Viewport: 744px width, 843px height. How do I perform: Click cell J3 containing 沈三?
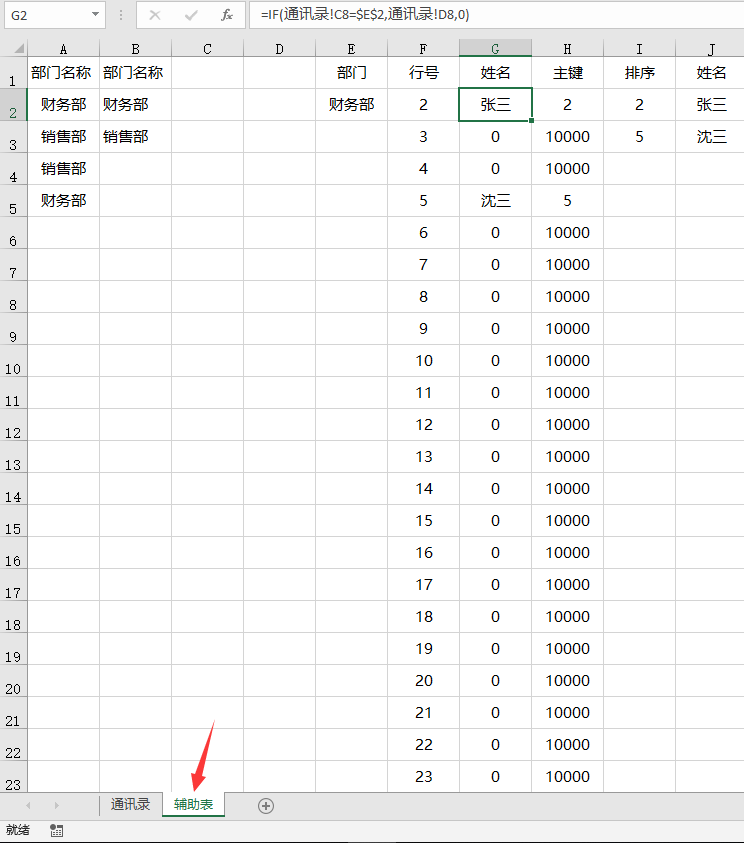[710, 137]
